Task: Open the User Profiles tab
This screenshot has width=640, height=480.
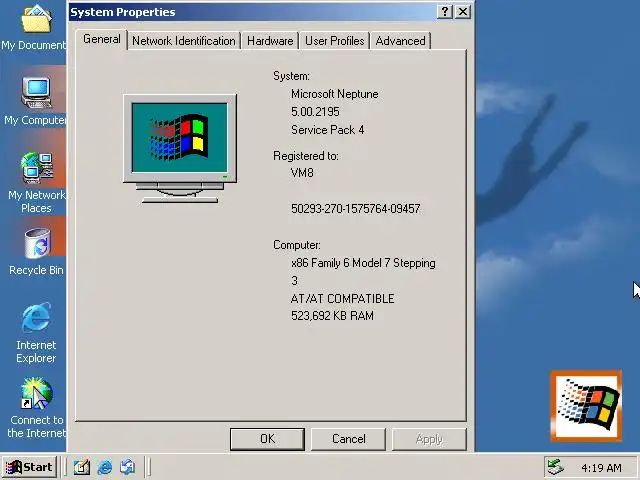Action: pyautogui.click(x=335, y=41)
